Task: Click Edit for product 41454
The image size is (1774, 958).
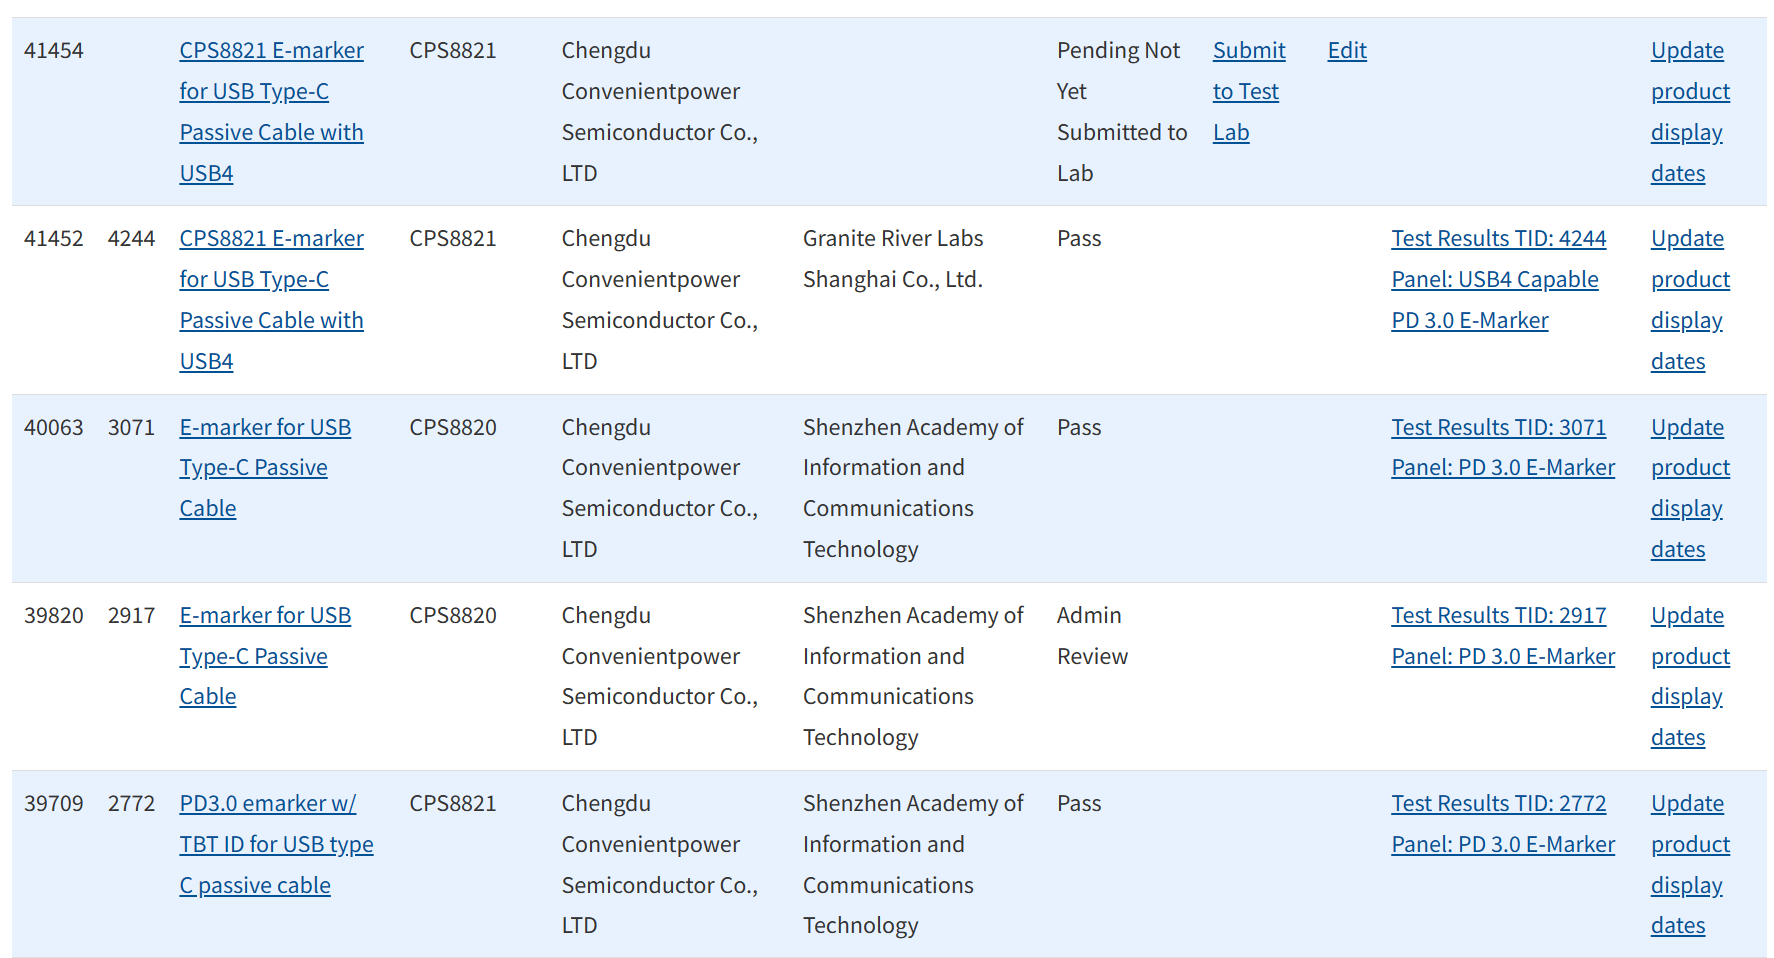Action: (x=1346, y=50)
